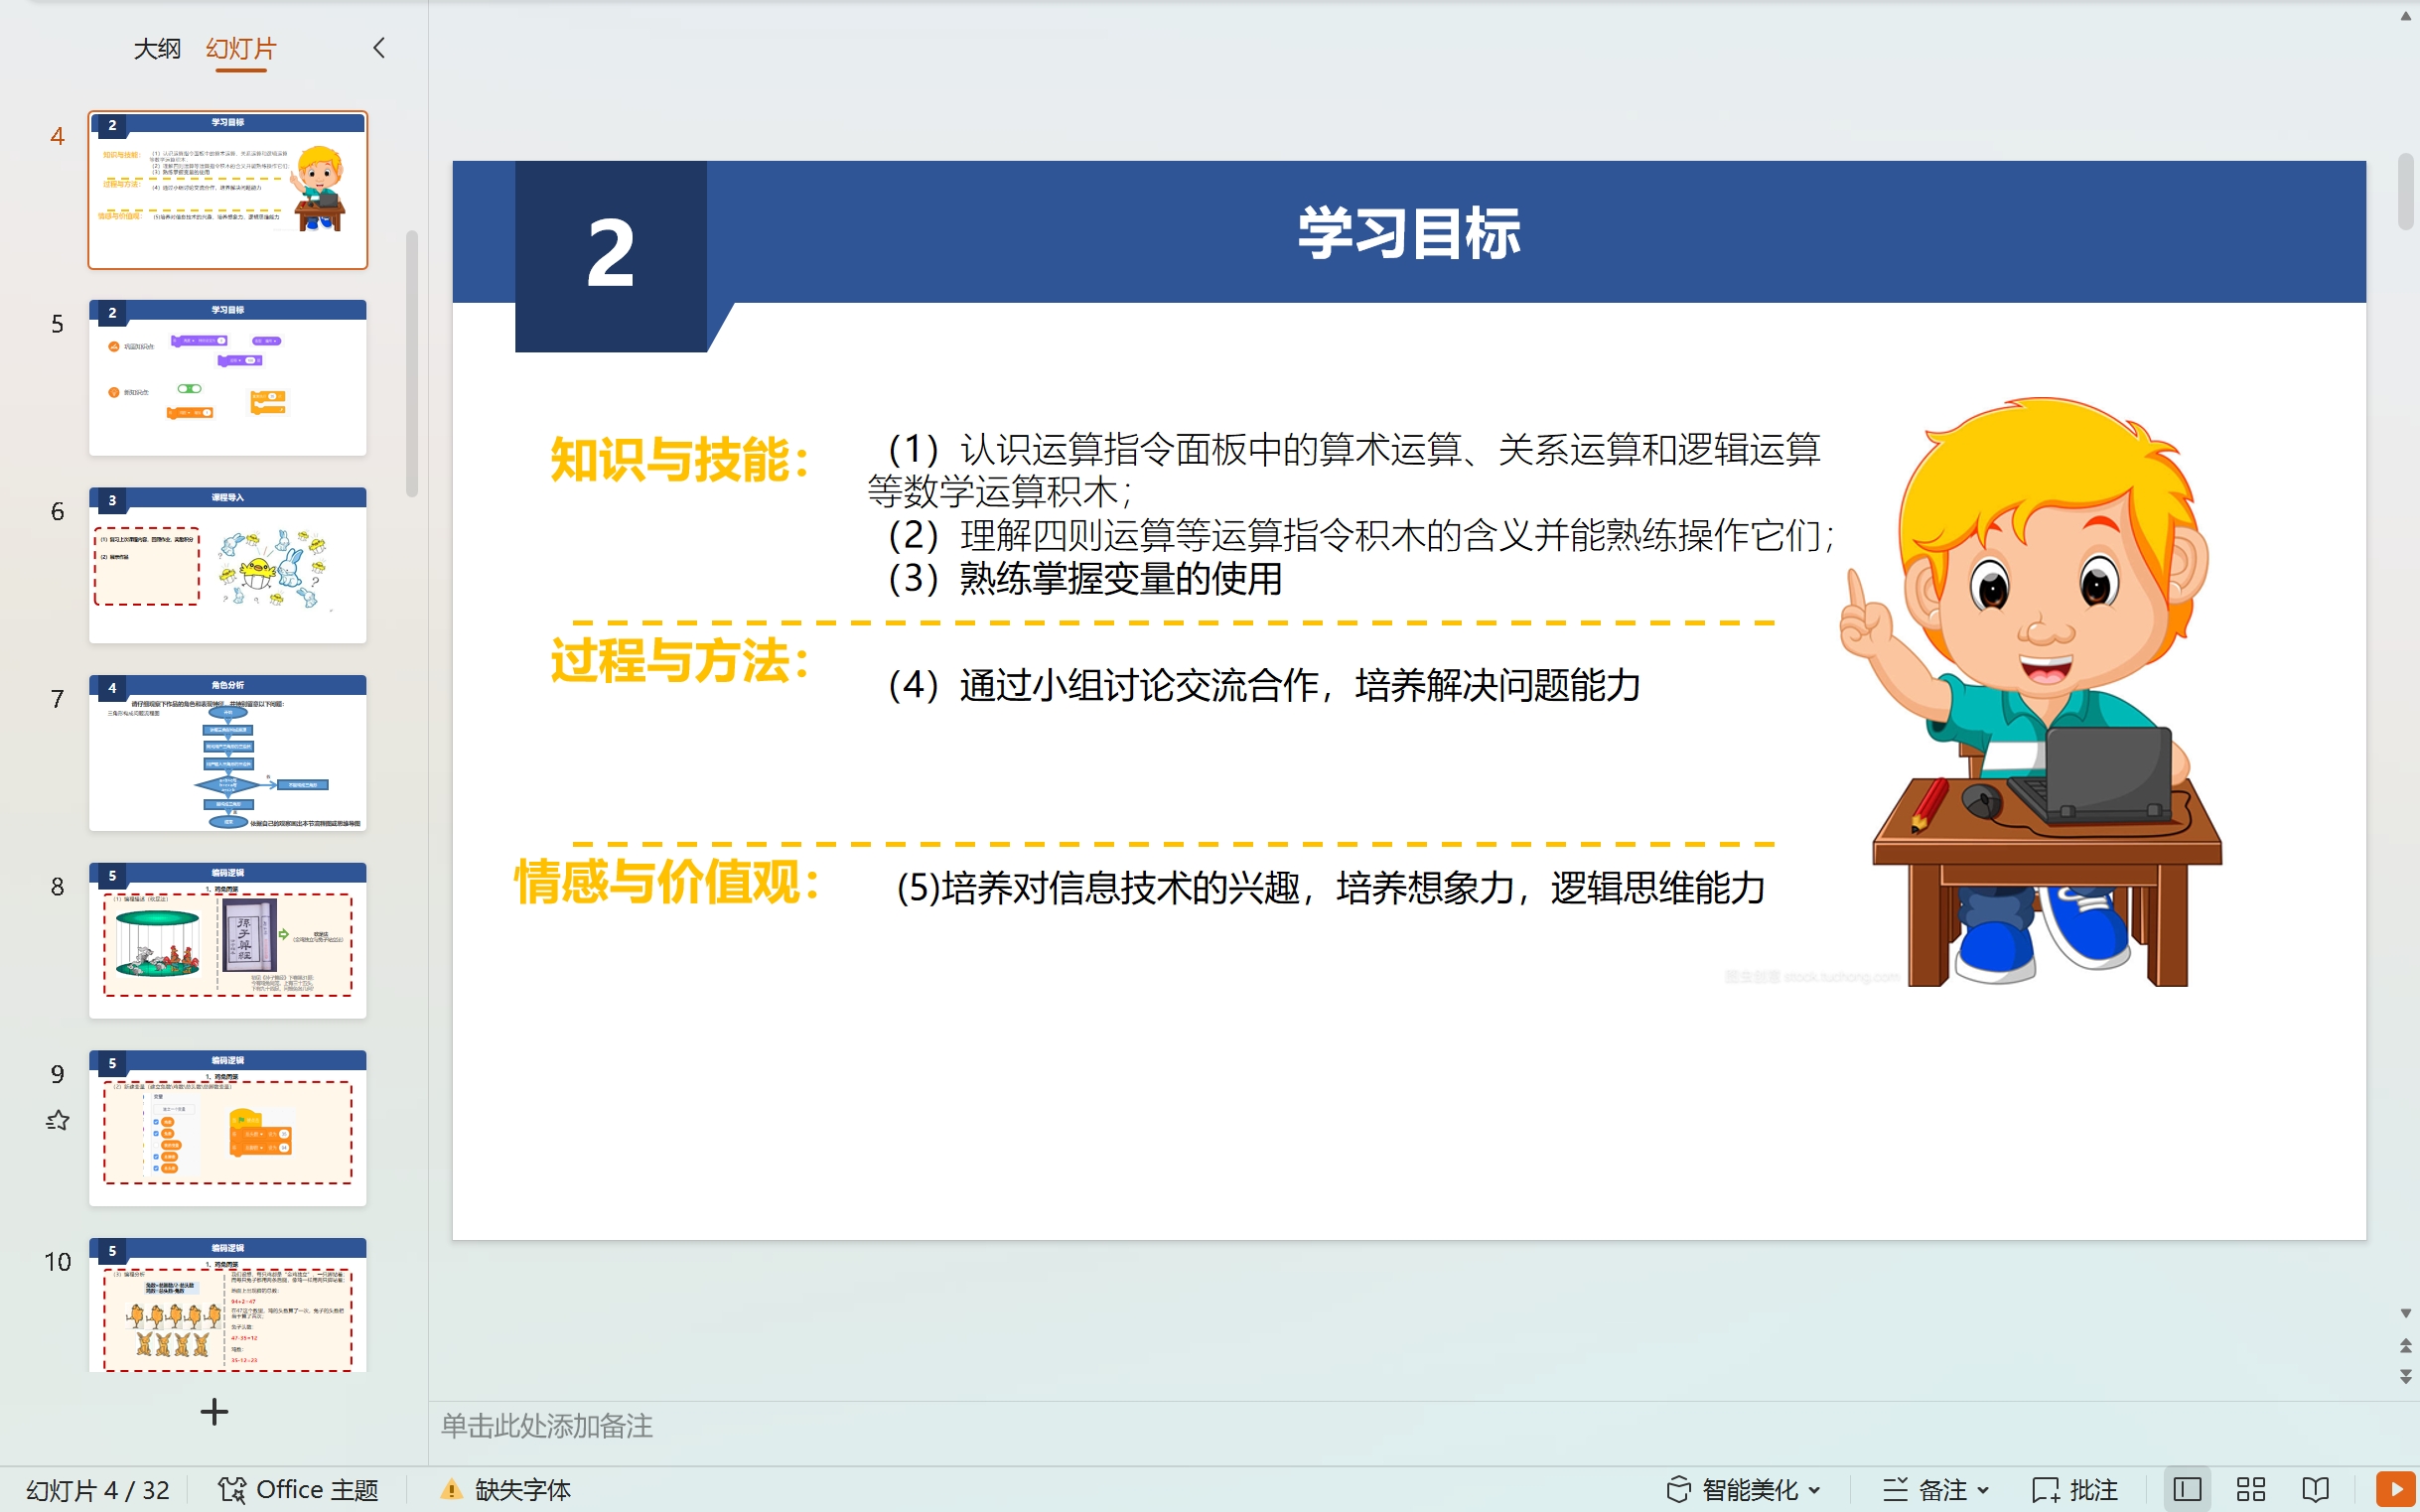Screen dimensions: 2420x1512
Task: Click the 过程与方法 heading
Action: (680, 661)
